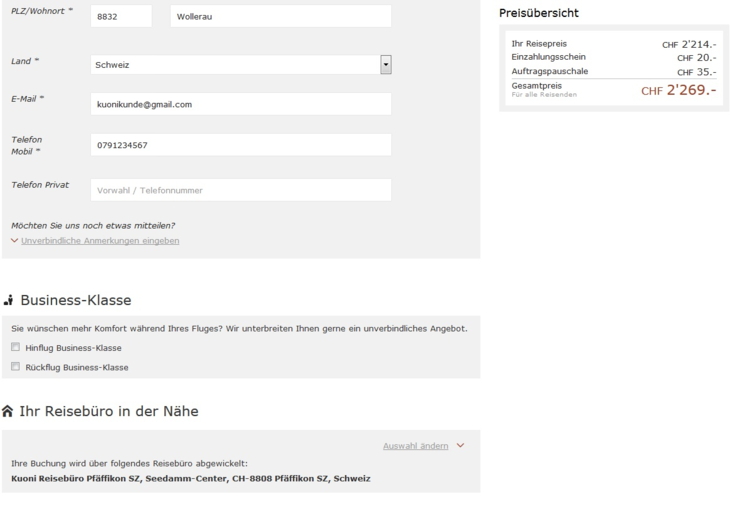
Task: Expand Unverbindliche Anmerkungen eingeben
Action: (x=100, y=241)
